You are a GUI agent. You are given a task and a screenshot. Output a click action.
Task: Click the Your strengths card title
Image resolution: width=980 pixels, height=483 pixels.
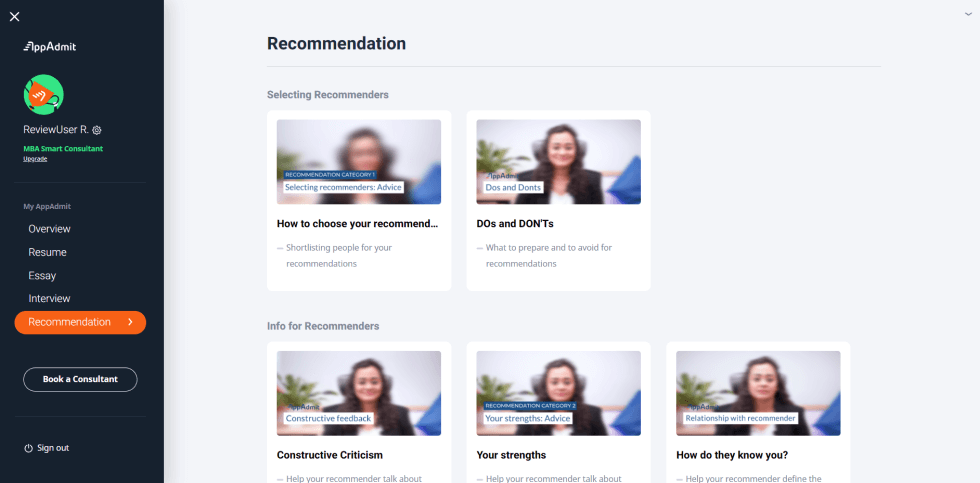(511, 455)
